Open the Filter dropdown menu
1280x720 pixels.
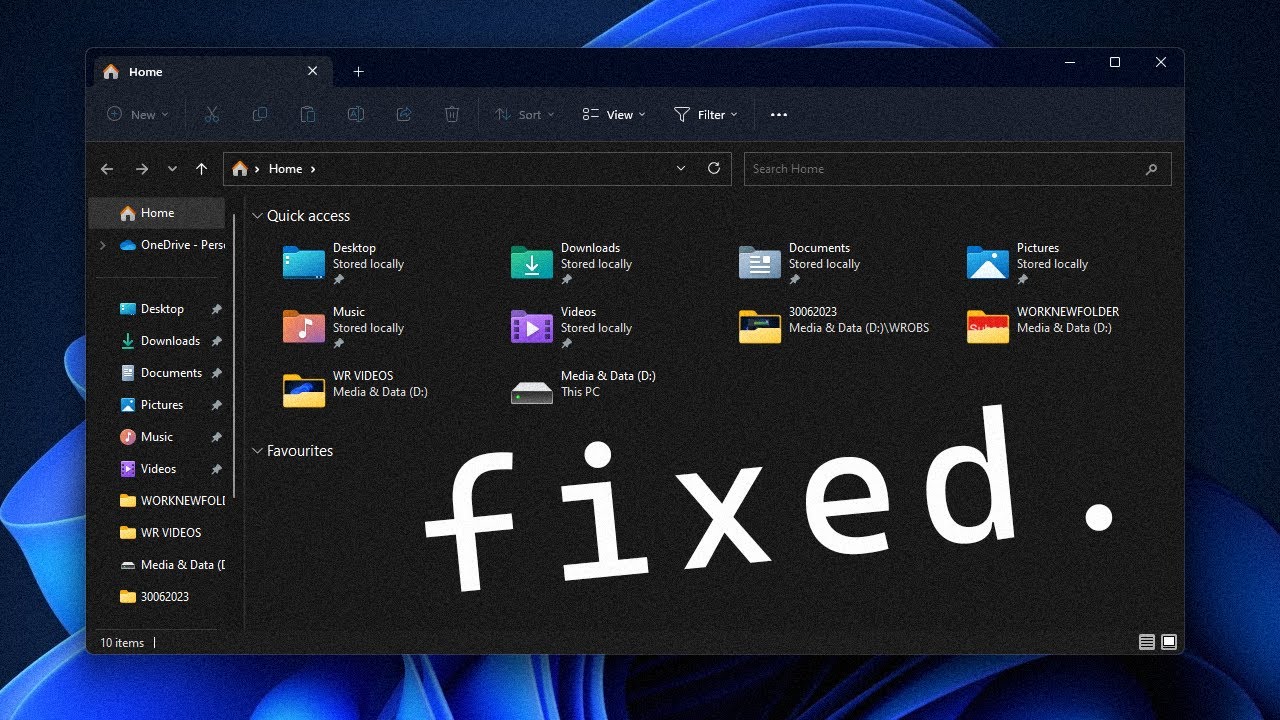point(706,115)
